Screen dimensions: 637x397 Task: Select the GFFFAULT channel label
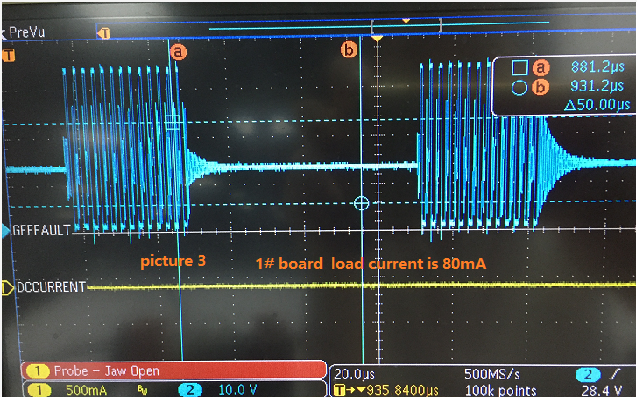tap(41, 230)
